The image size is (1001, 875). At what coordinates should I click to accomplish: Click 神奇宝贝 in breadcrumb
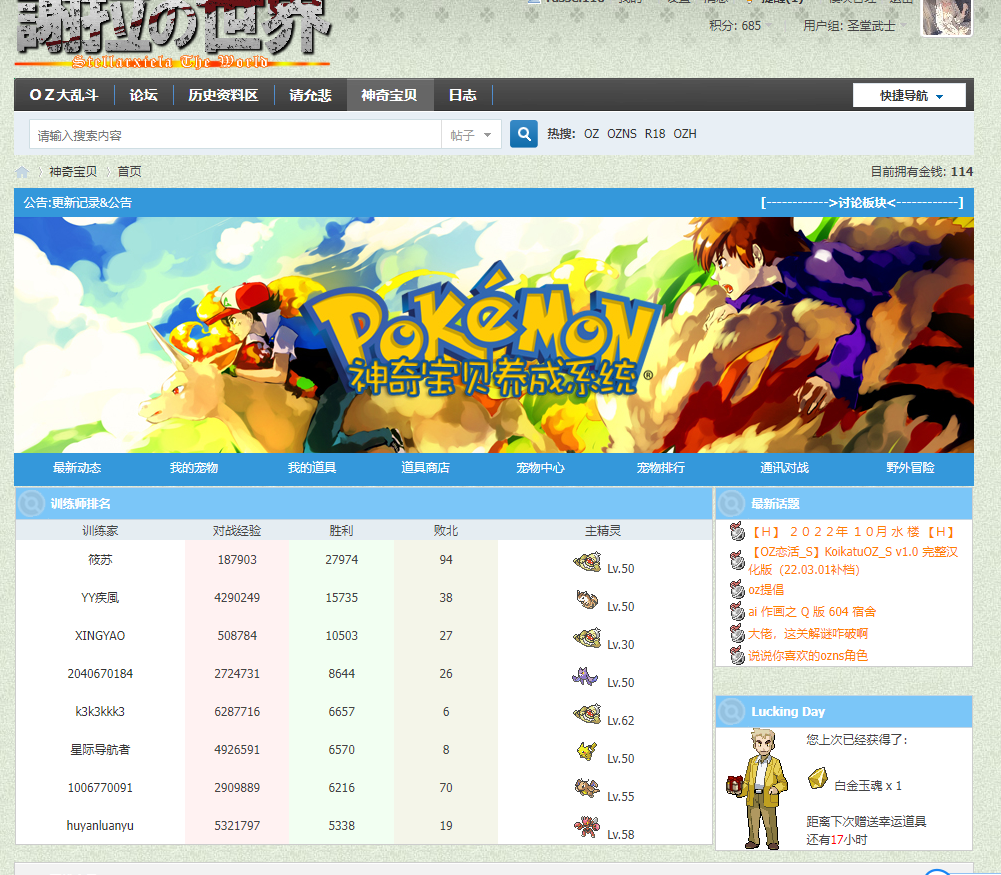click(x=73, y=172)
